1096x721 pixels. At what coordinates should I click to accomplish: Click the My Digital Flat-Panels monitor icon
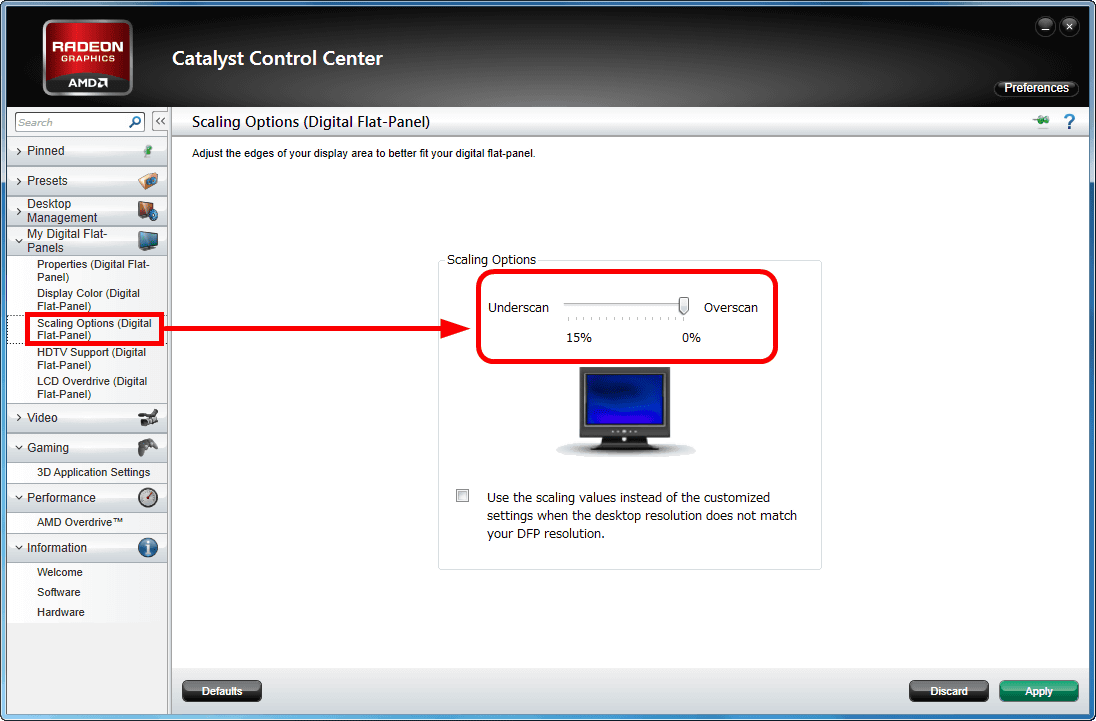[x=147, y=240]
